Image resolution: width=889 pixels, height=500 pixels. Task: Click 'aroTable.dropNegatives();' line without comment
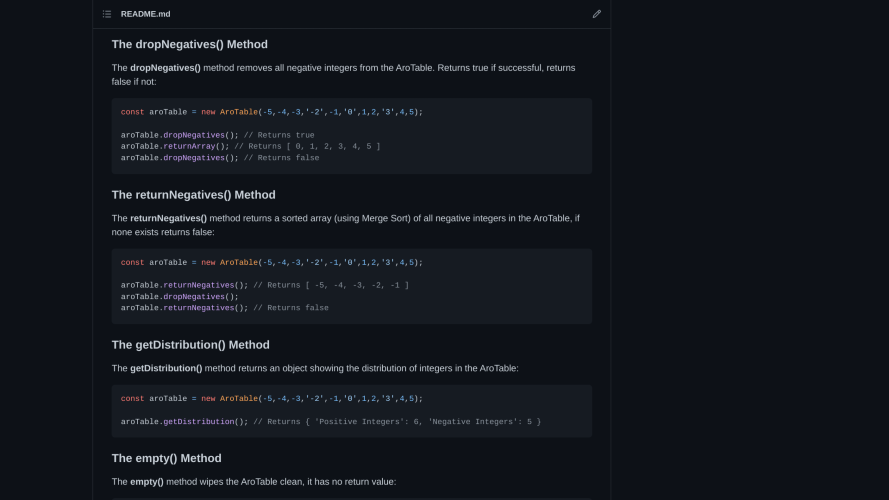180,296
